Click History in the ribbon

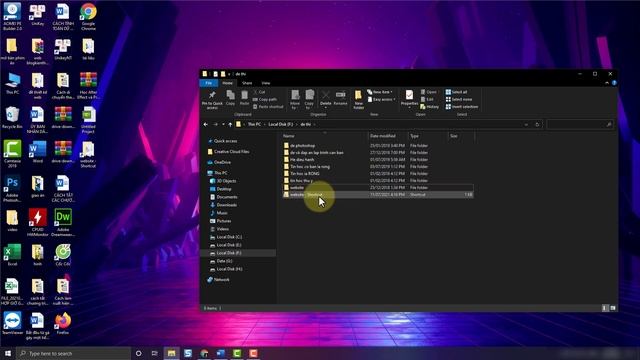pyautogui.click(x=429, y=107)
